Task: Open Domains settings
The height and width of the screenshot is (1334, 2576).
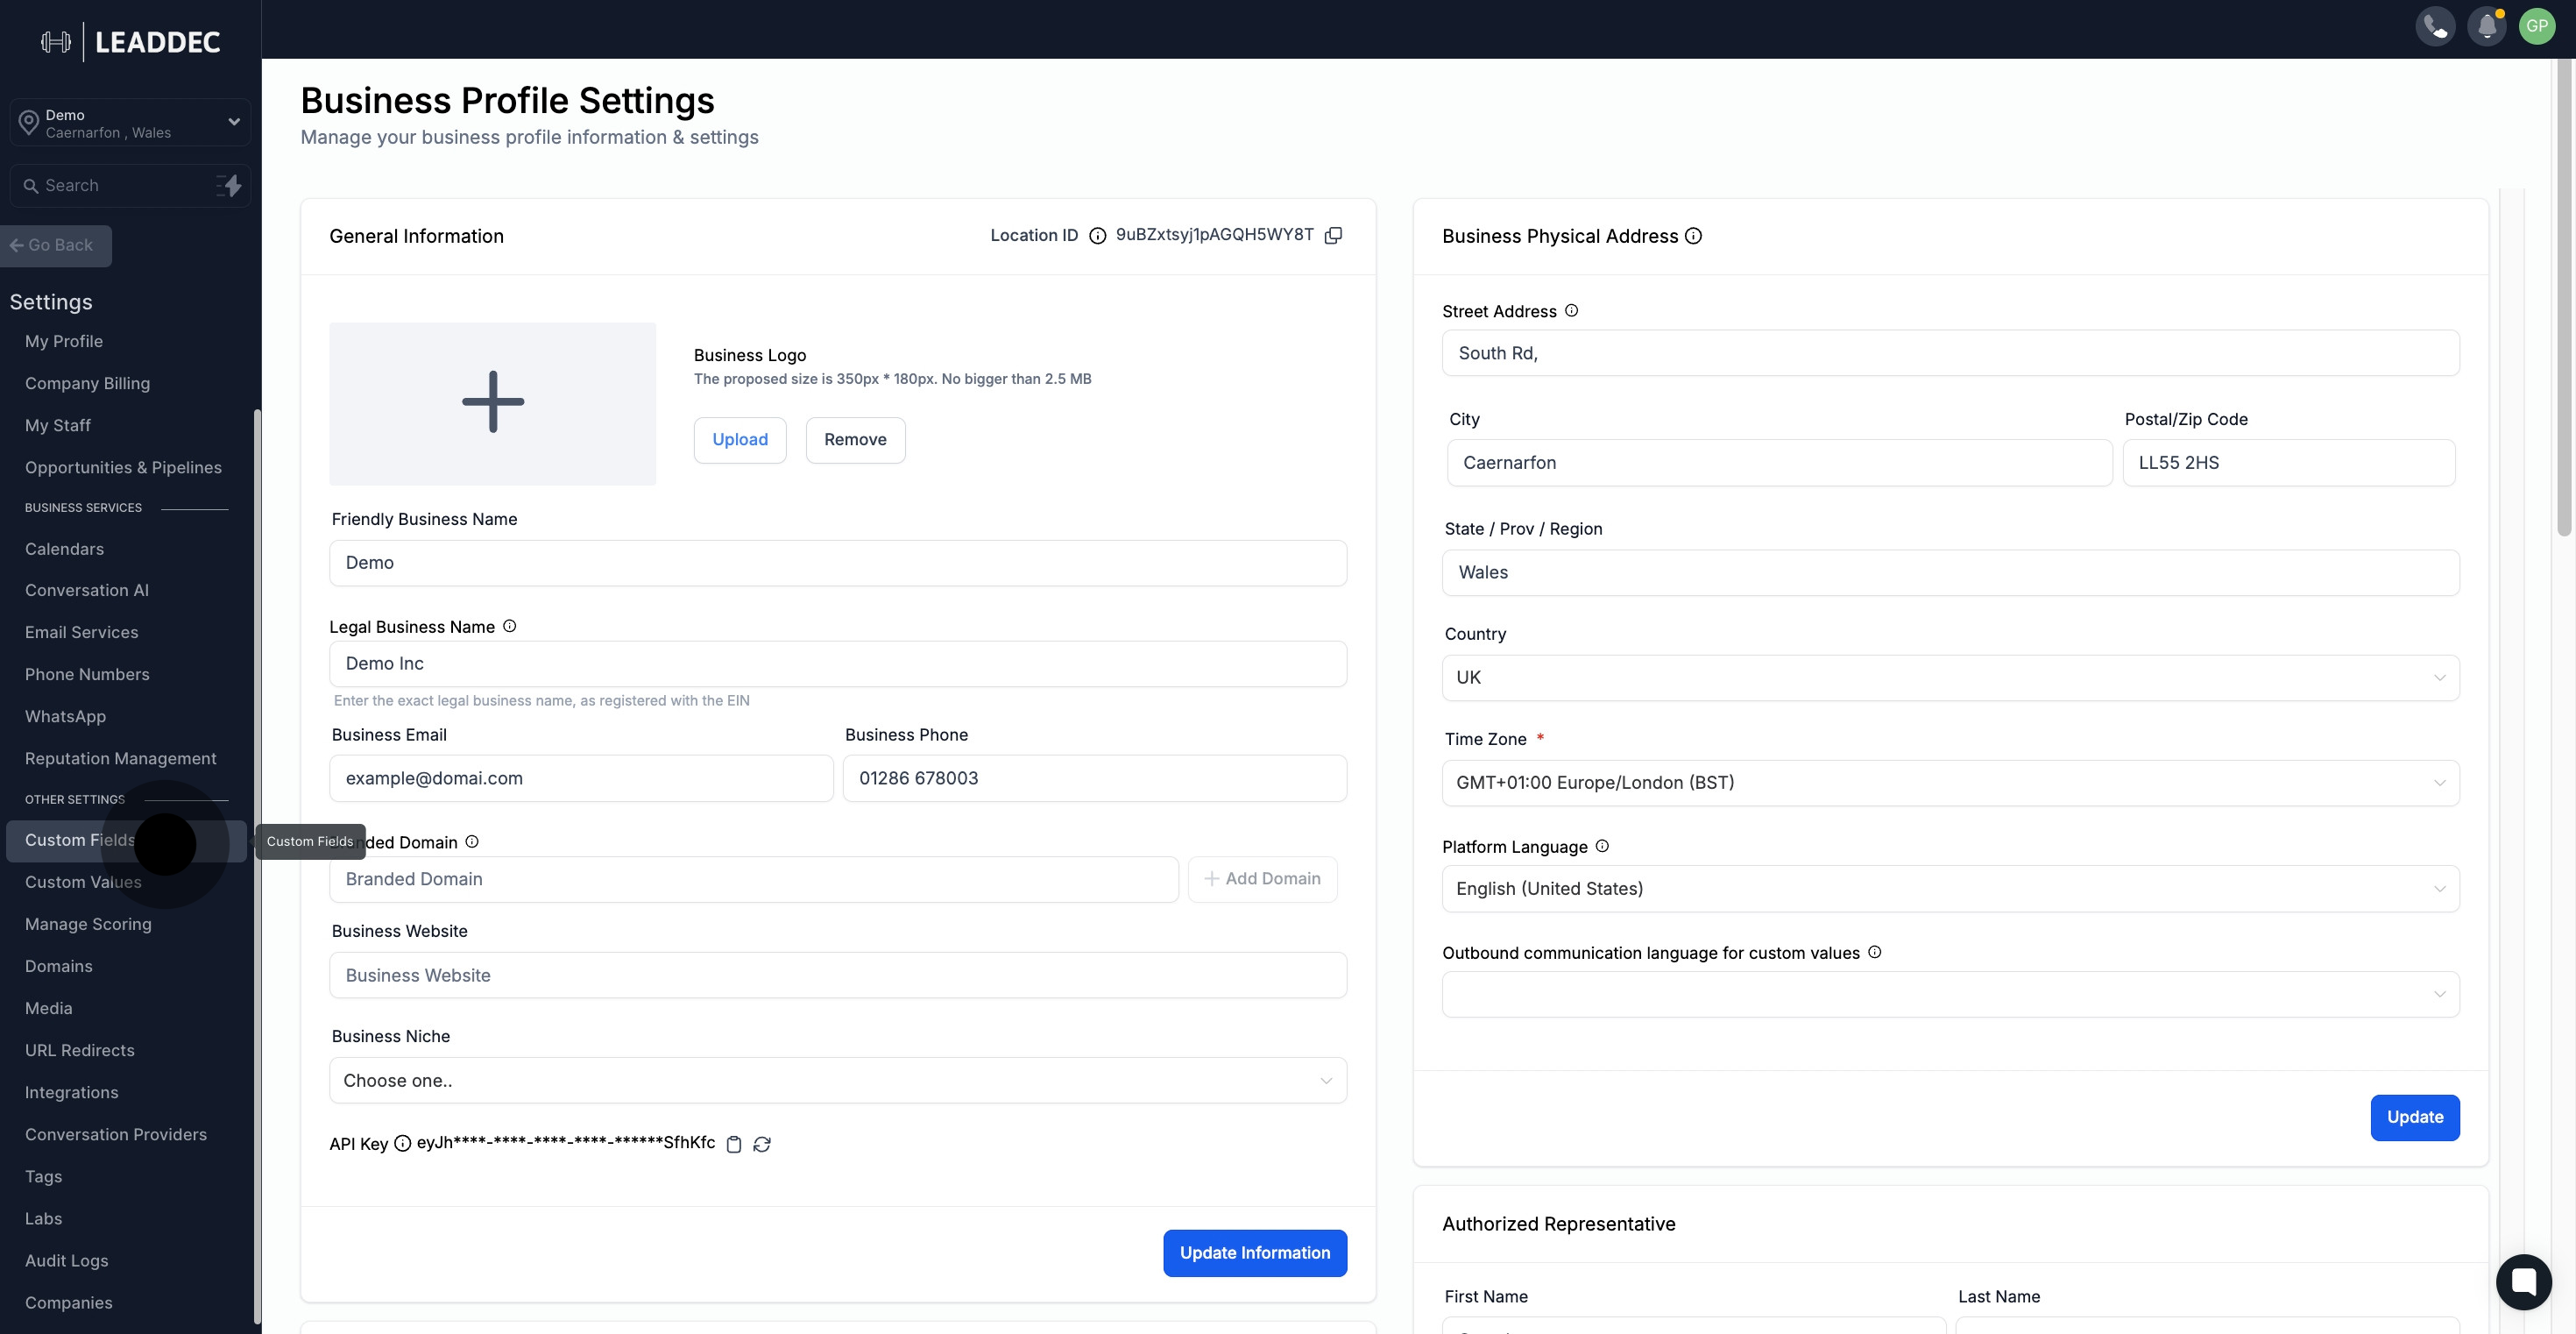Action: (x=59, y=967)
